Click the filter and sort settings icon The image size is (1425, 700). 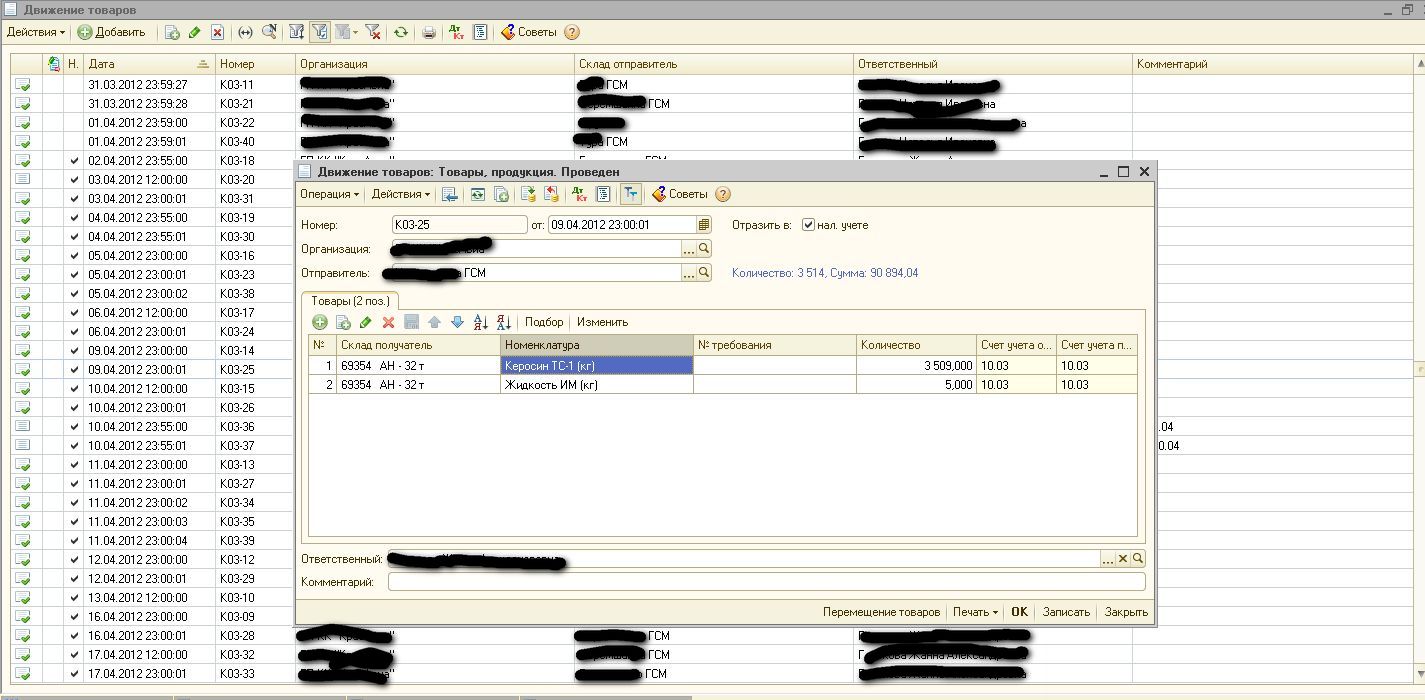pyautogui.click(x=297, y=32)
